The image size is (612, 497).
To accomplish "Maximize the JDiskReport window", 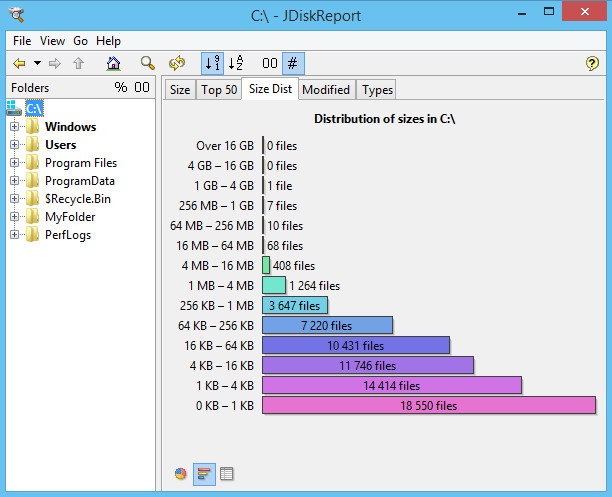I will (x=549, y=12).
